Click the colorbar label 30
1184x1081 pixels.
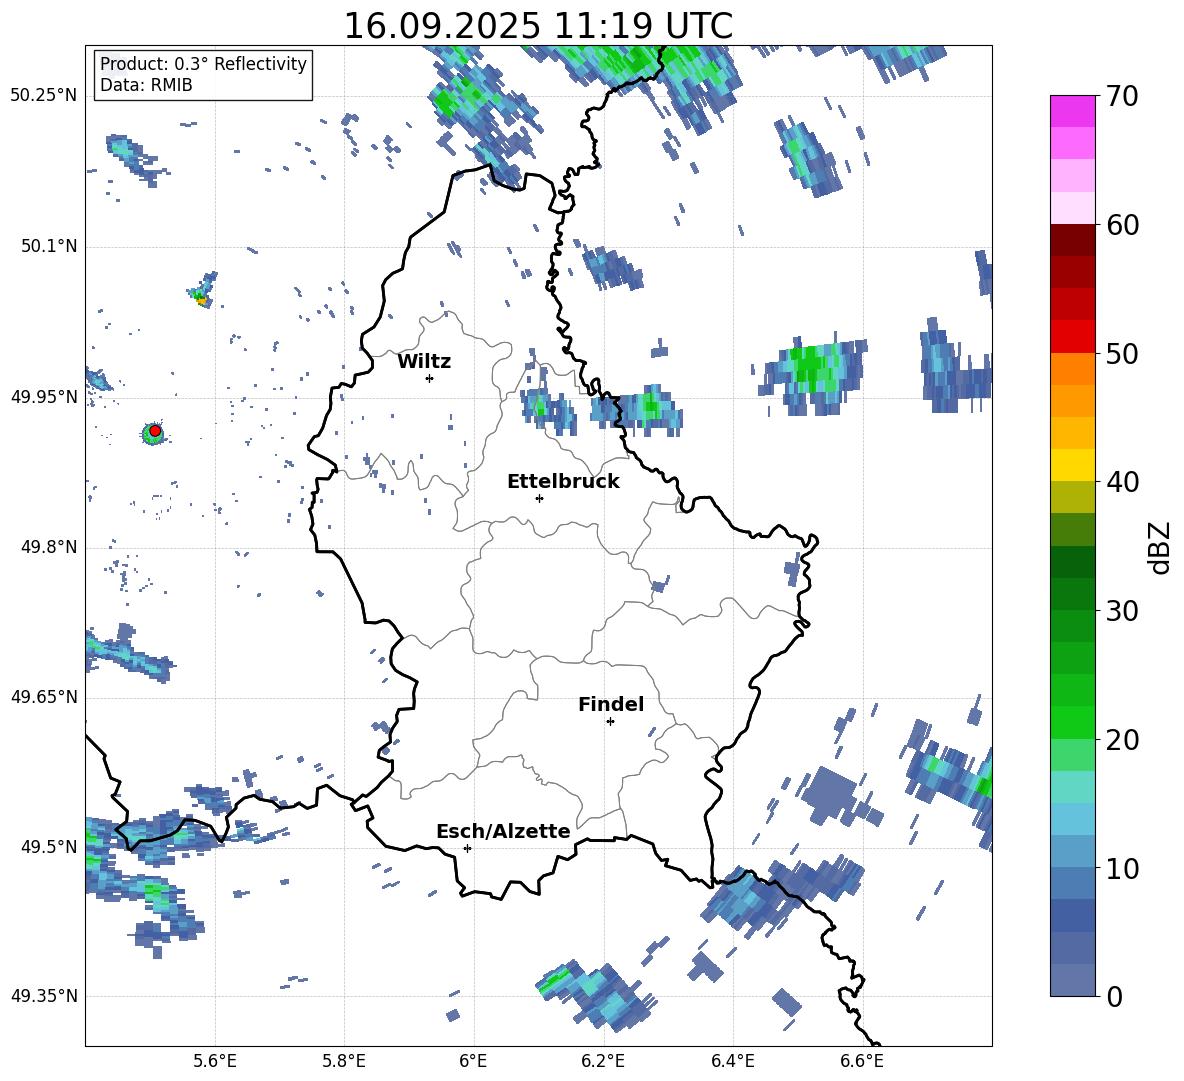[x=1122, y=610]
